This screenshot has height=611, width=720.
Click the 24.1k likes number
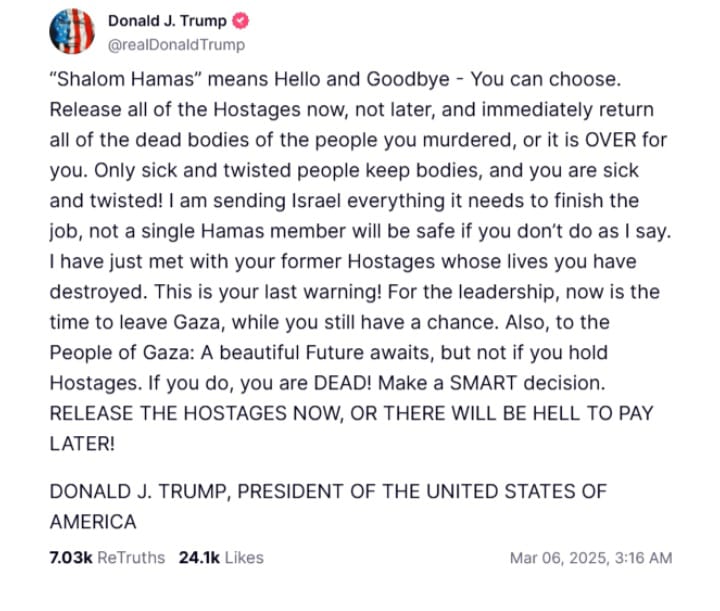(x=199, y=557)
